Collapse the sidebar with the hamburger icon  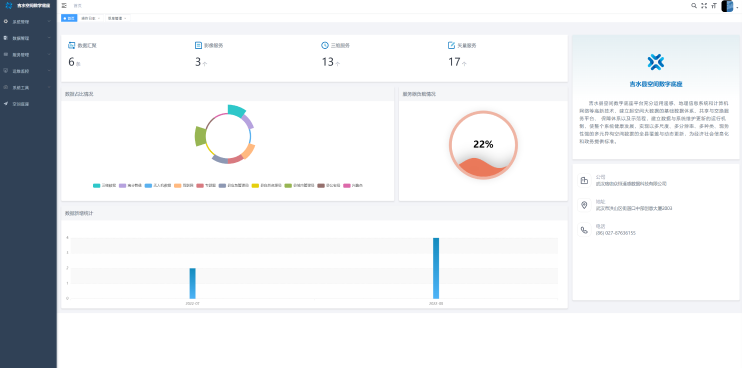tap(64, 6)
